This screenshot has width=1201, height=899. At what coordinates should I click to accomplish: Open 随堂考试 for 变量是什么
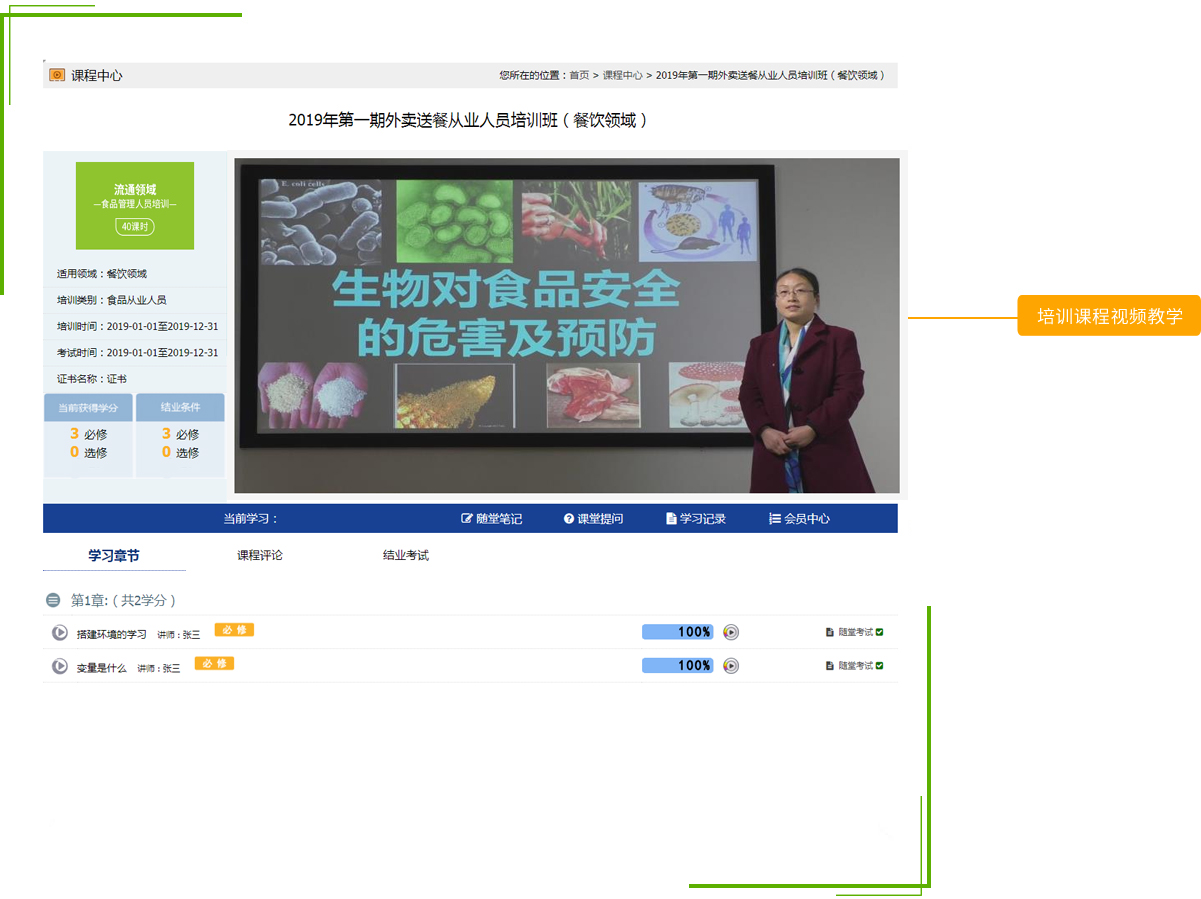[x=854, y=666]
